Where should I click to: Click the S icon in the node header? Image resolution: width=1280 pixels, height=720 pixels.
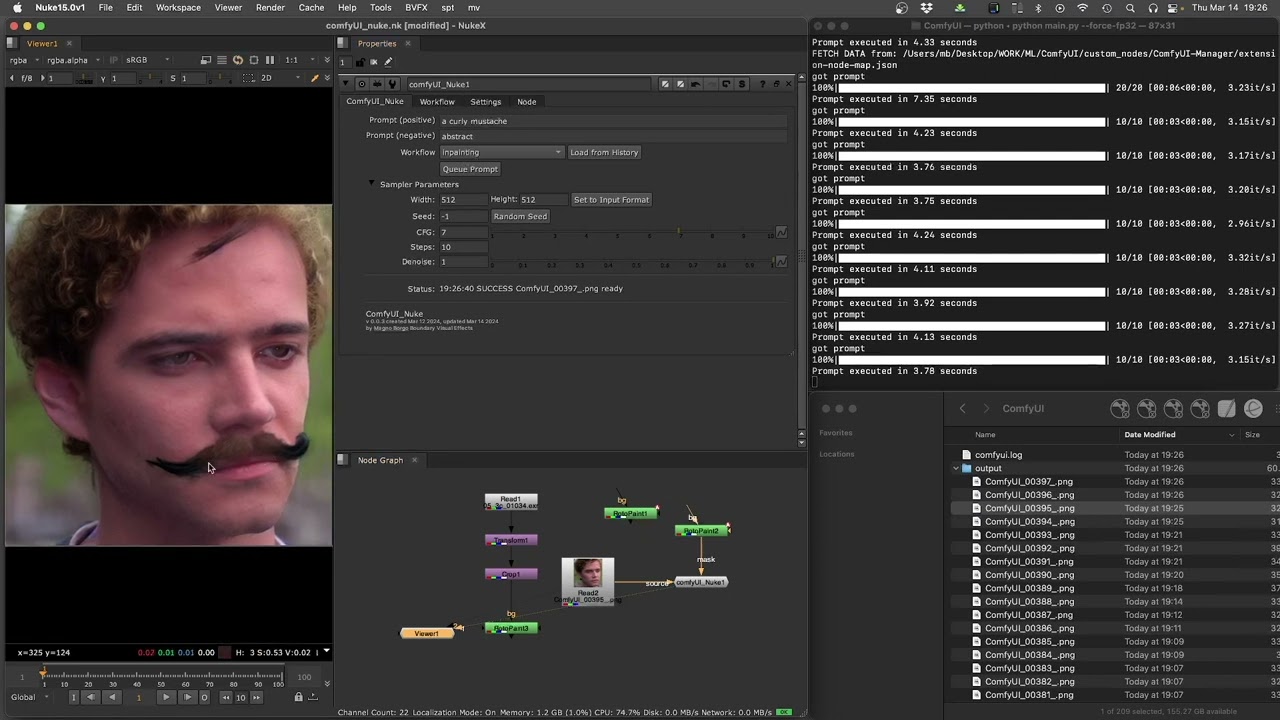click(x=741, y=84)
